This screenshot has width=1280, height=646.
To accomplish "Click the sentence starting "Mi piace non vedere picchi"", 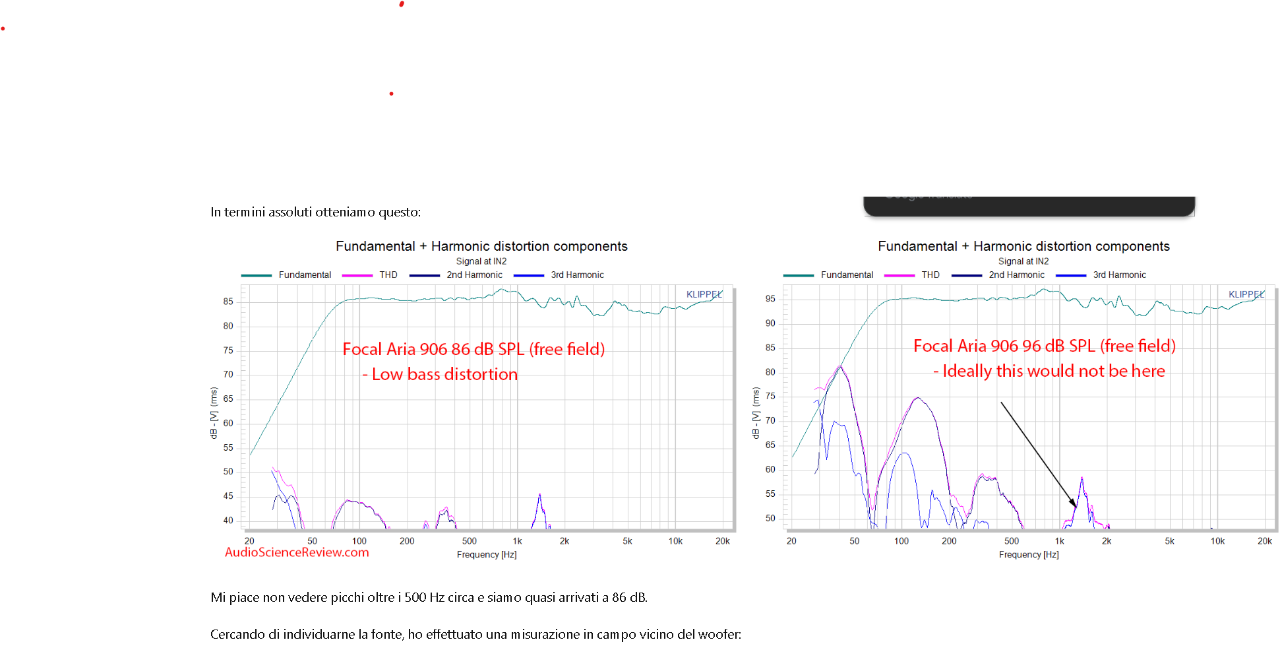I will [429, 598].
